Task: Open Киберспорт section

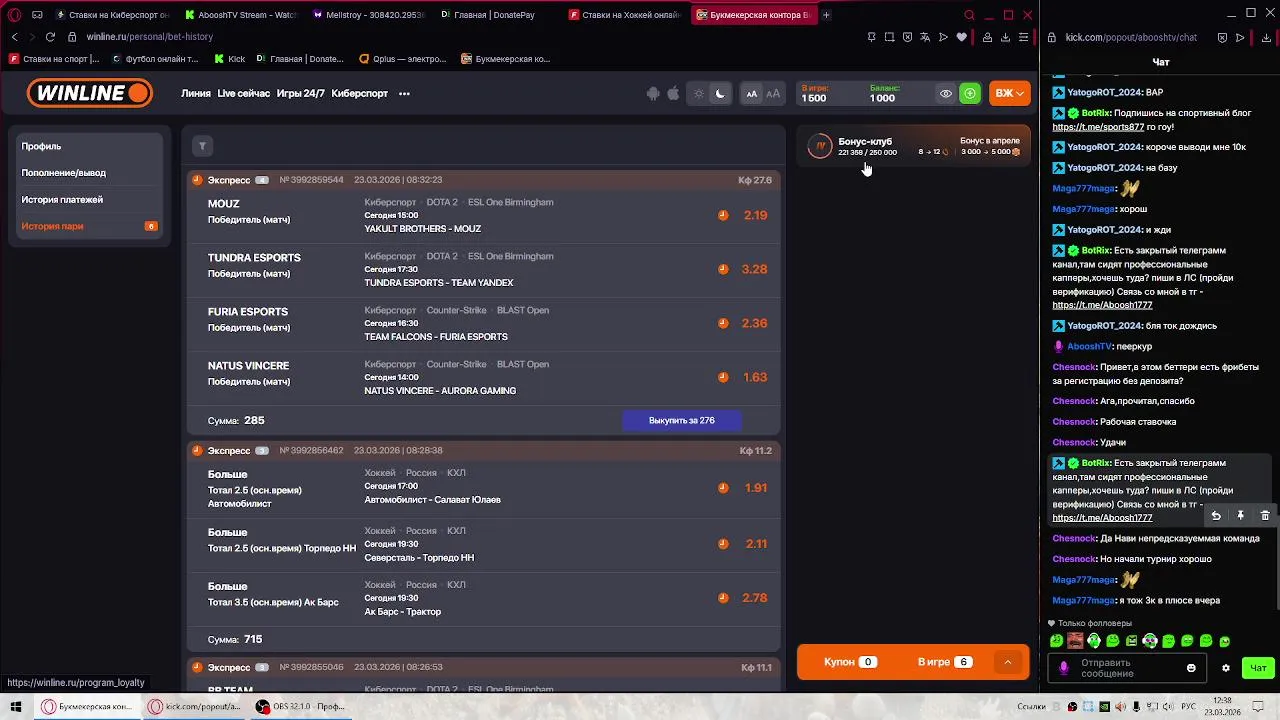Action: [360, 94]
